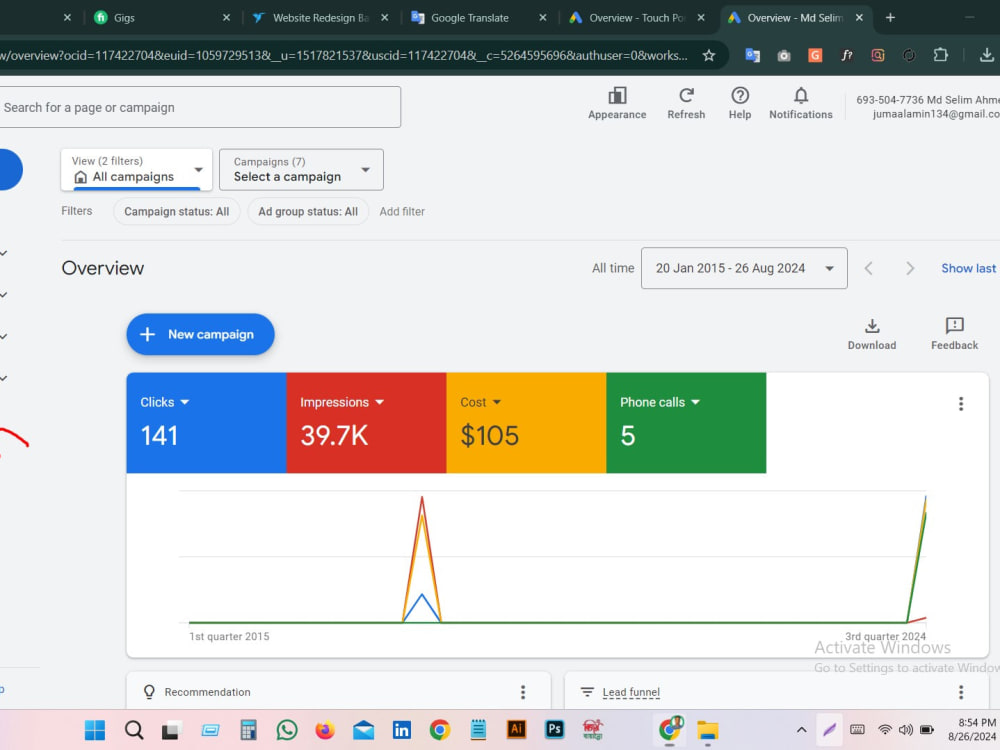Click the Refresh icon
The image size is (1000, 750).
pos(686,103)
